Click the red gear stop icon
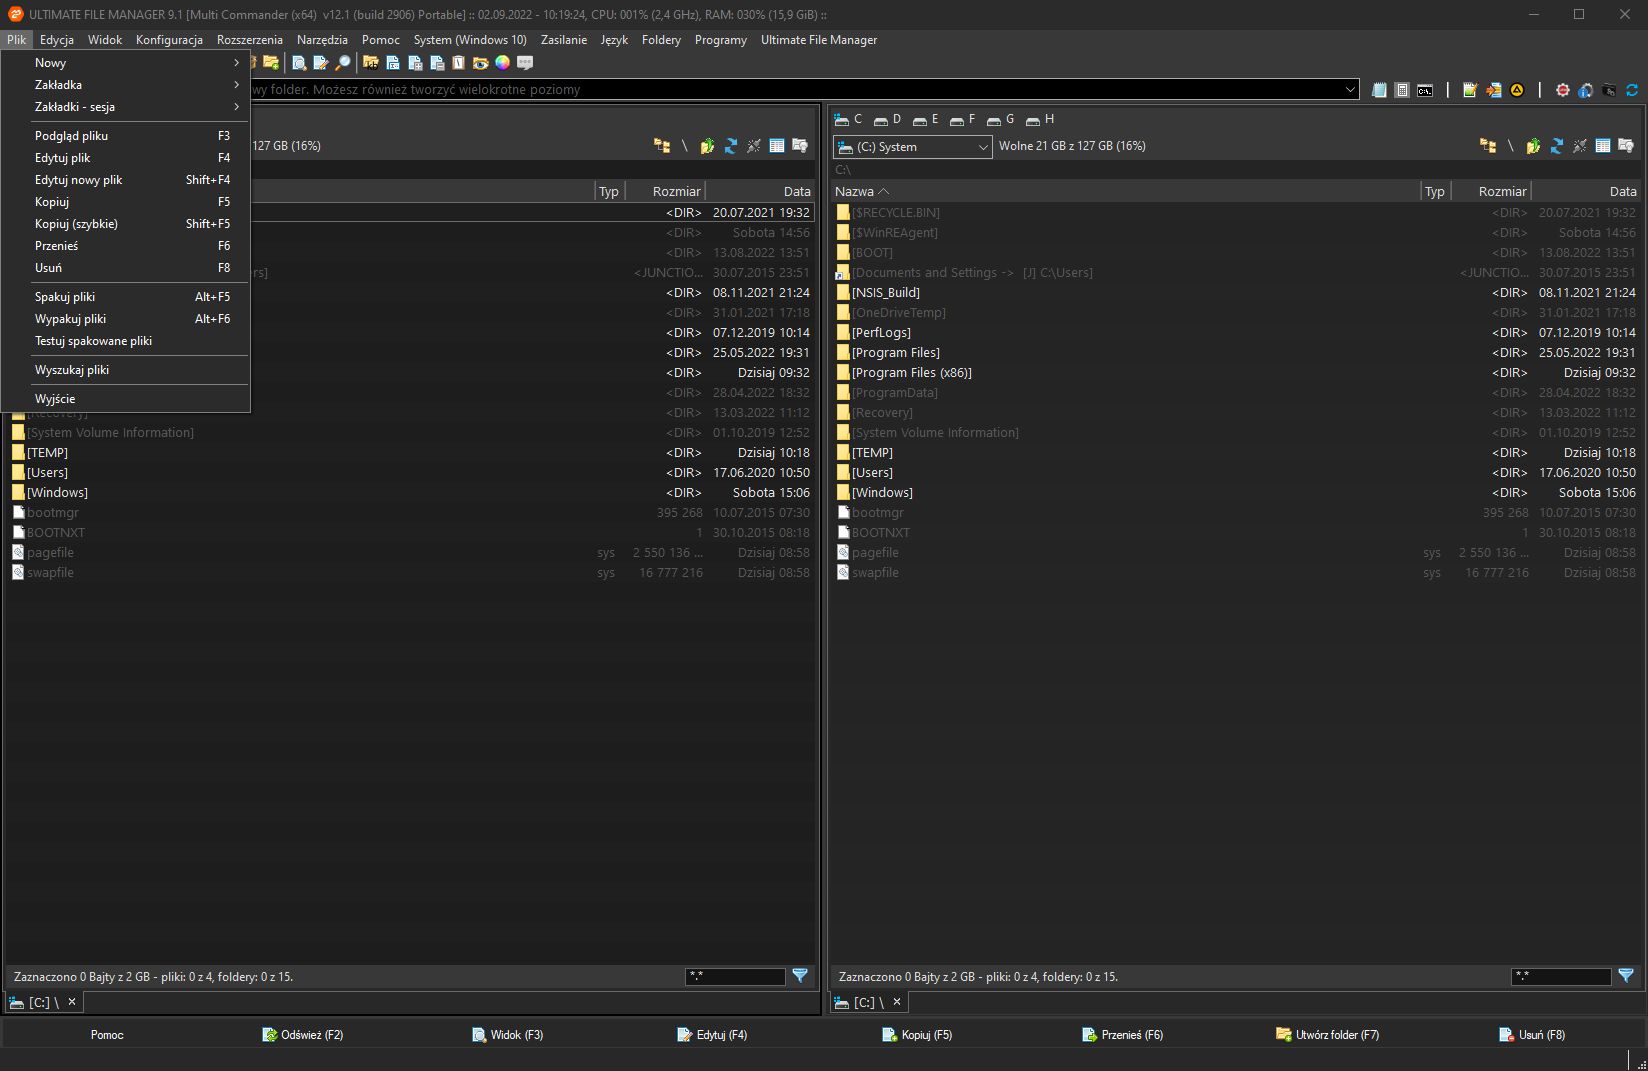 (1563, 90)
